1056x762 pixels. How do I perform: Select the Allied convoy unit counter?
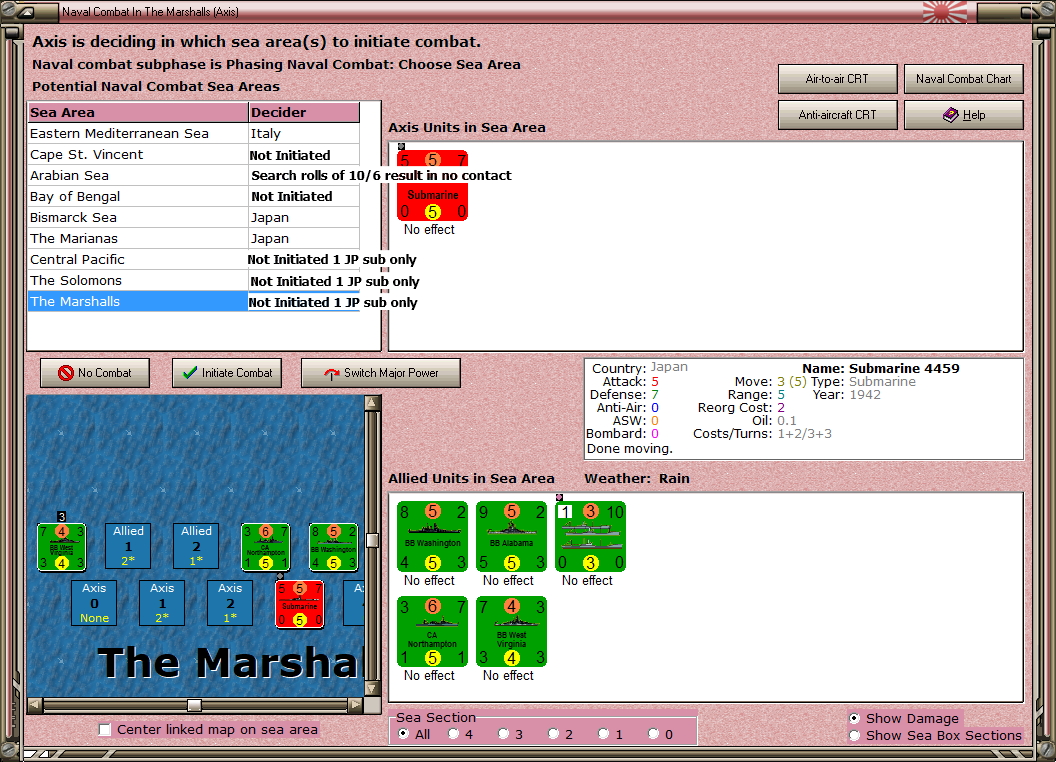tap(591, 536)
